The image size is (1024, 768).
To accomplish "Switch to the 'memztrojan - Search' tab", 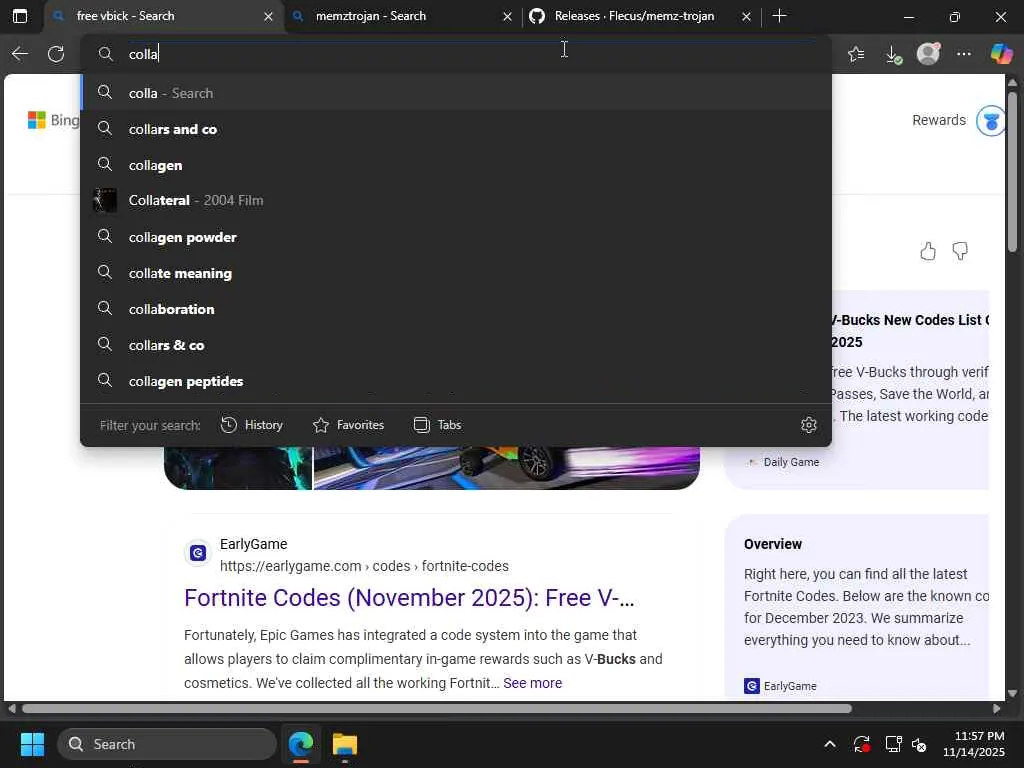I will click(403, 16).
